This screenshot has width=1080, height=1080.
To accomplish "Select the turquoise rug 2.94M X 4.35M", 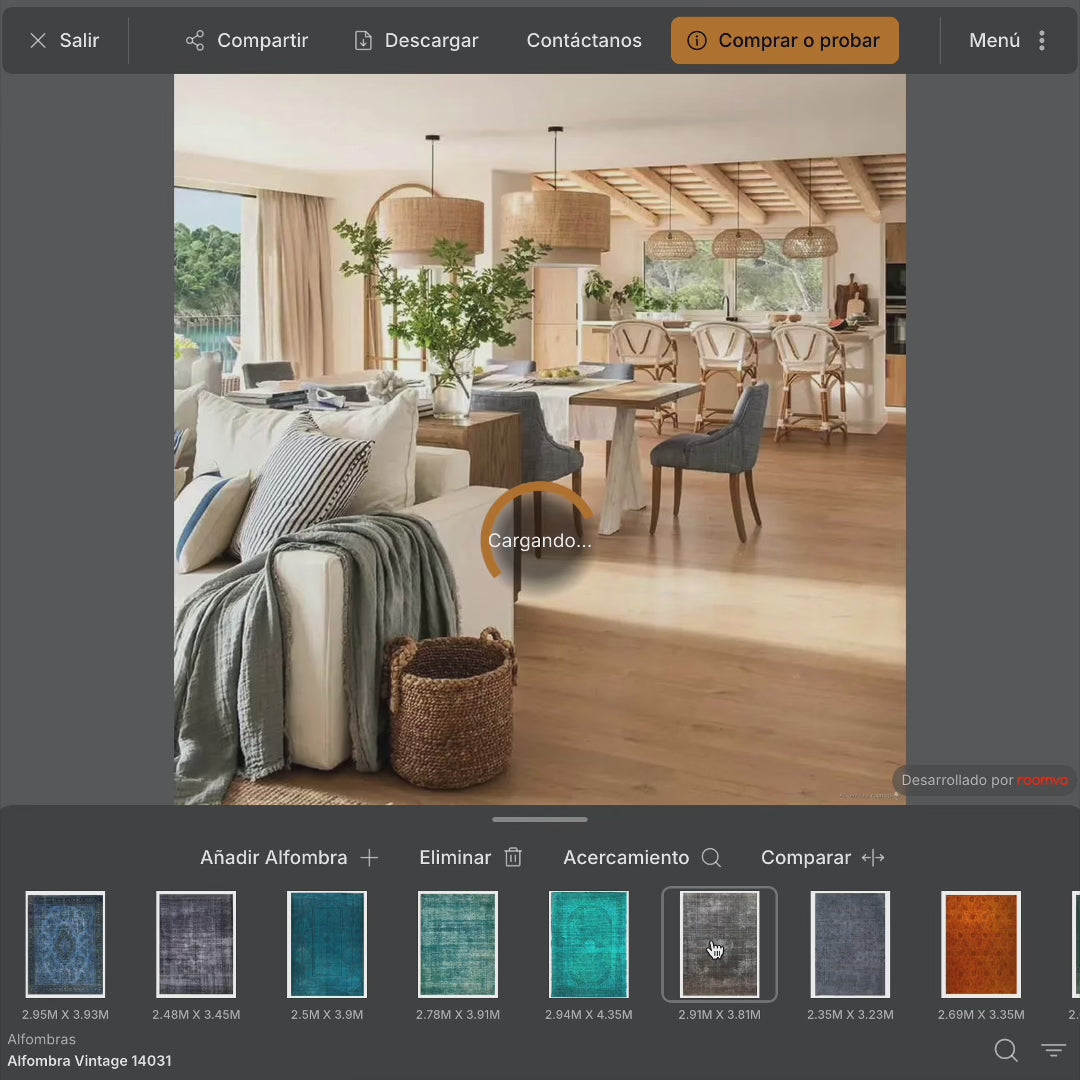I will pyautogui.click(x=589, y=944).
